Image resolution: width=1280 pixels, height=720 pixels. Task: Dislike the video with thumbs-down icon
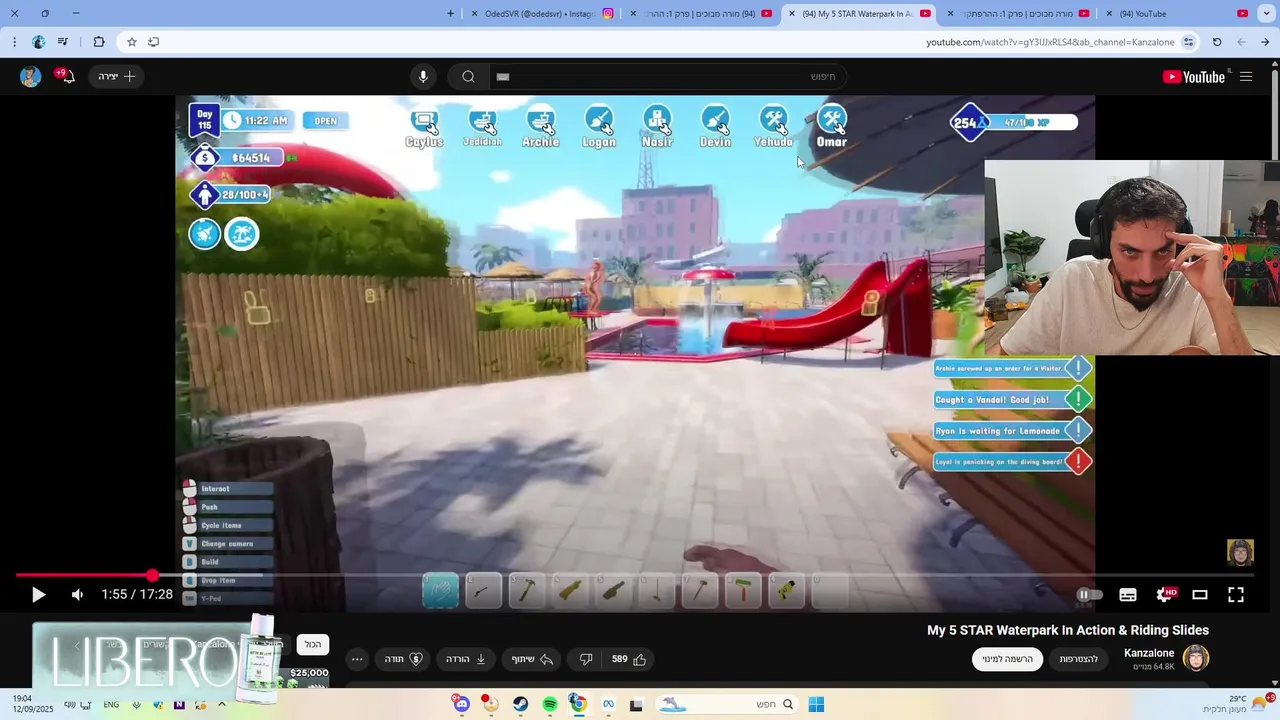[x=586, y=659]
